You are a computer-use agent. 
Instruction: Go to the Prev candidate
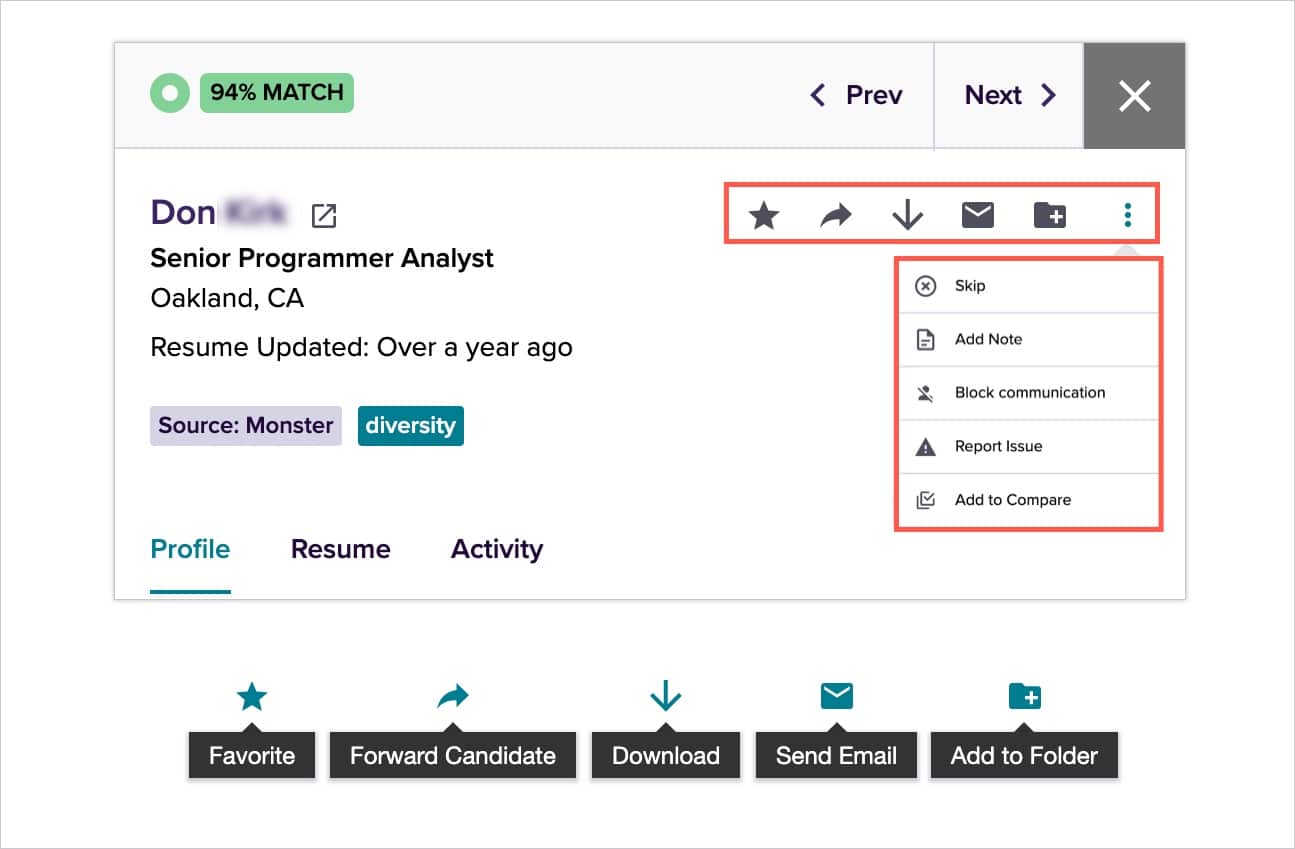click(x=856, y=95)
